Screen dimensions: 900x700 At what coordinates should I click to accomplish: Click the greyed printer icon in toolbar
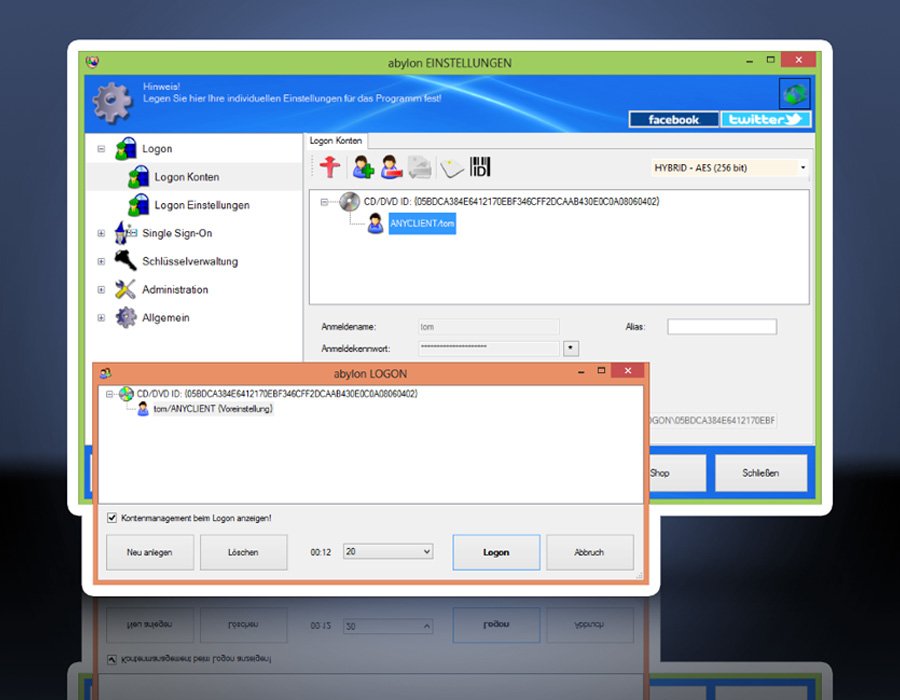(420, 167)
